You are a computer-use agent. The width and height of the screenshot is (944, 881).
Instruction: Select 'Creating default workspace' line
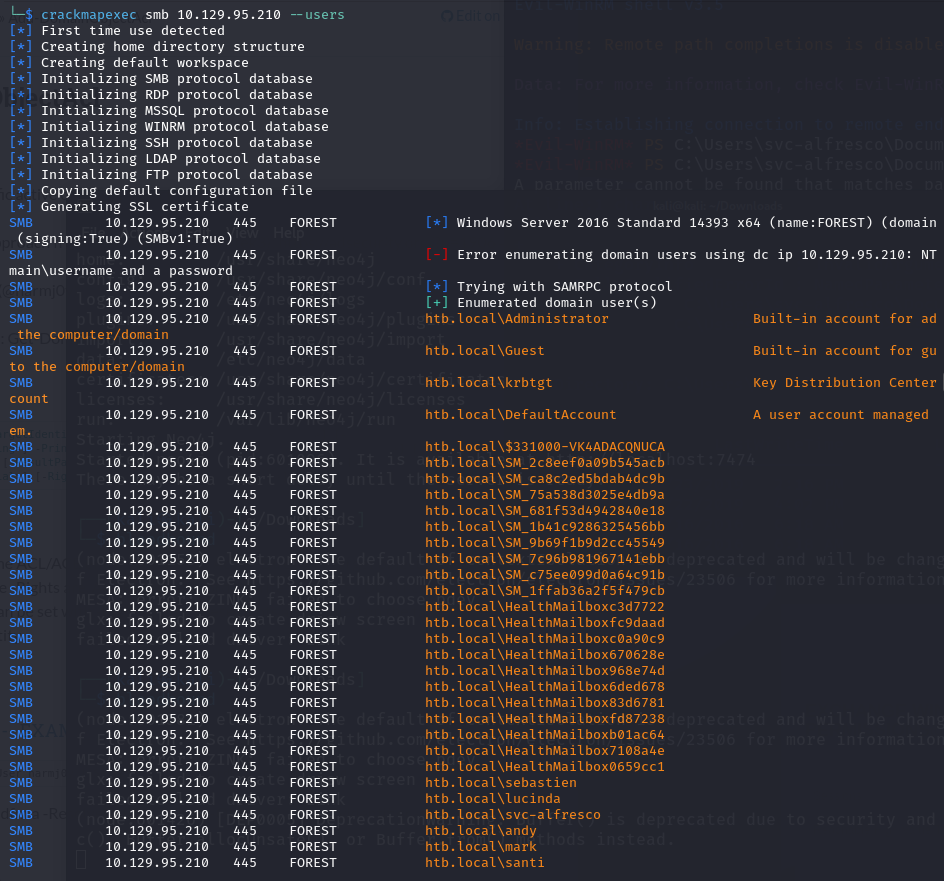click(144, 63)
